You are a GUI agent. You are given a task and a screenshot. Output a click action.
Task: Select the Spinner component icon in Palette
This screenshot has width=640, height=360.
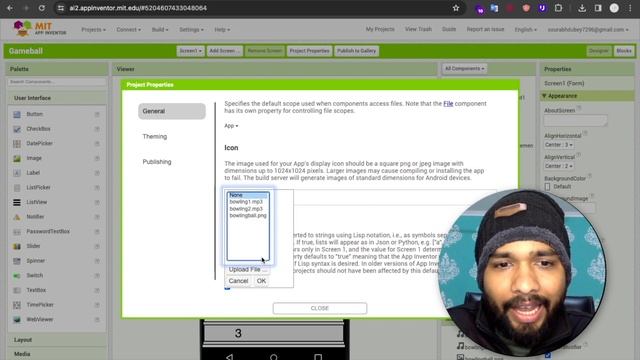pyautogui.click(x=17, y=261)
